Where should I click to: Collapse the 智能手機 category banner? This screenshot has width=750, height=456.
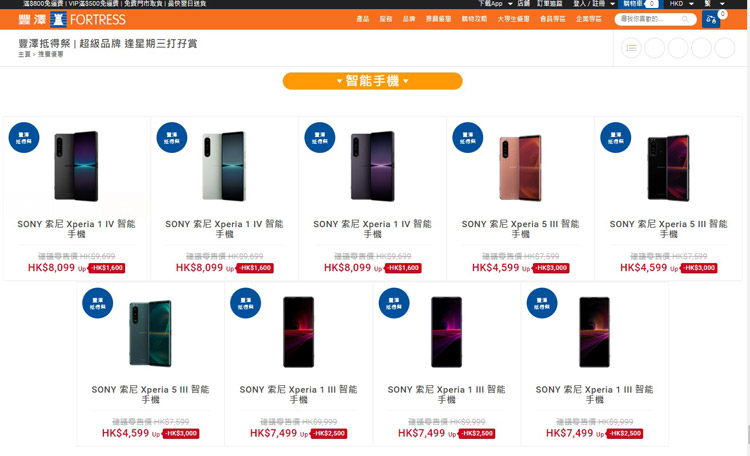[373, 81]
